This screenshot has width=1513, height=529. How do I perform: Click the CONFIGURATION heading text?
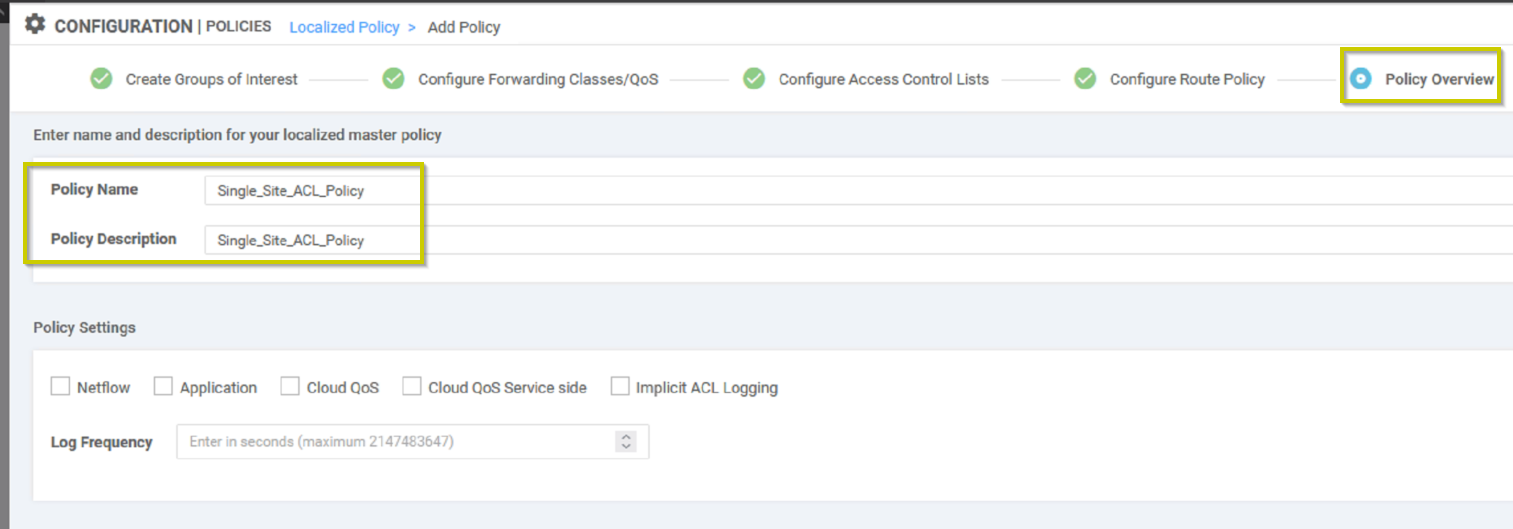pos(123,26)
